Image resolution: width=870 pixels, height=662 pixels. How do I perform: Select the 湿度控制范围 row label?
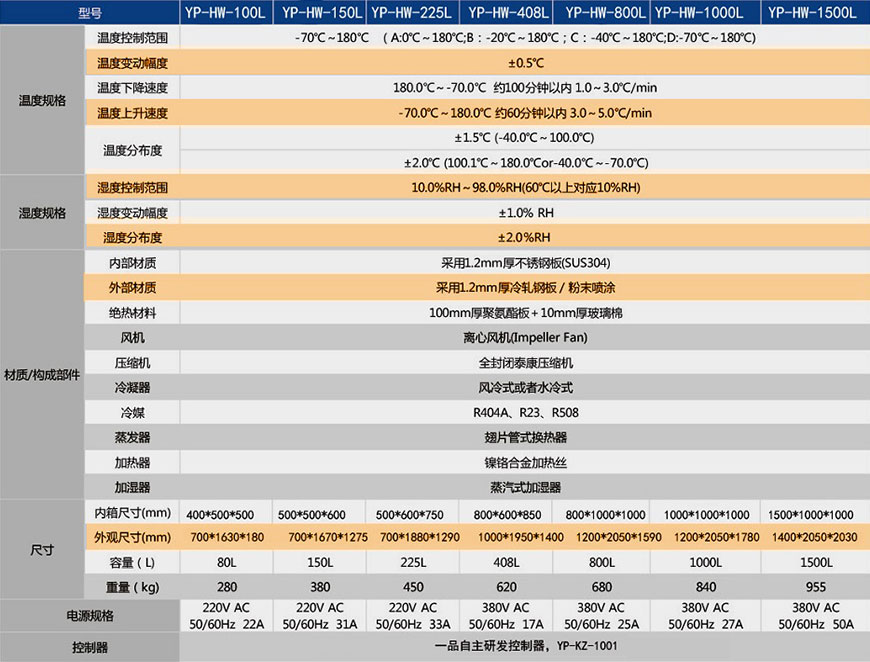click(132, 188)
